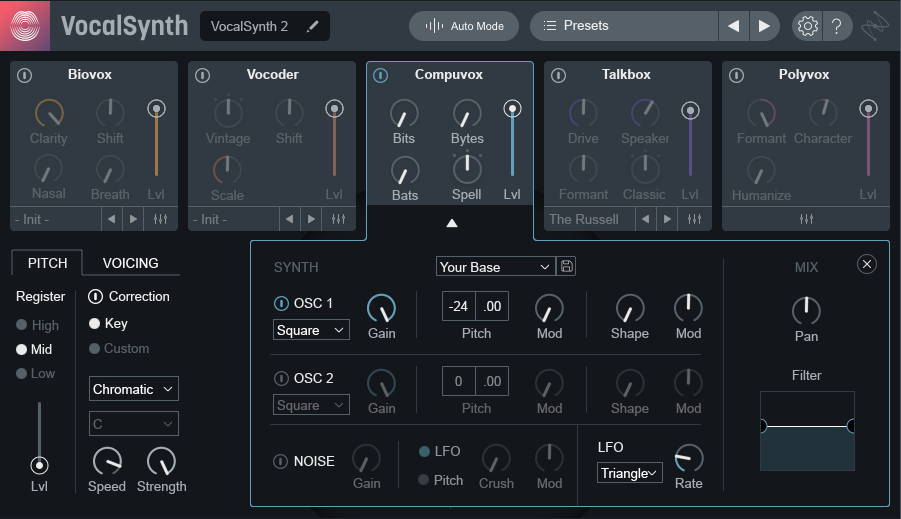Load the previous preset with left arrow
Image resolution: width=901 pixels, height=519 pixels.
(734, 26)
